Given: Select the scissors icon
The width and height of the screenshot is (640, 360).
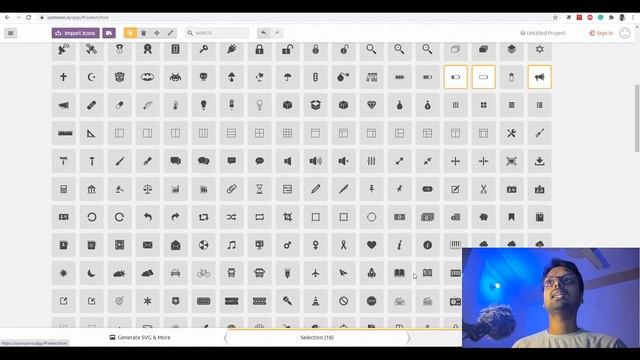Looking at the screenshot, I should pos(484,189).
